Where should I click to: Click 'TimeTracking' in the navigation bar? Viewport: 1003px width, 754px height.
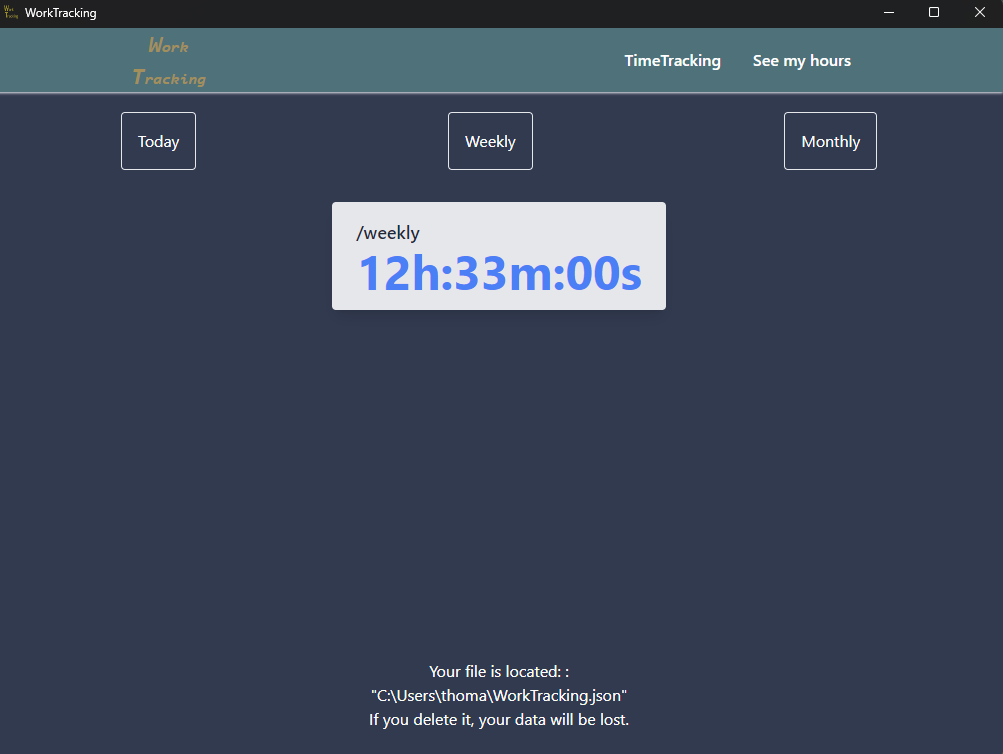672,60
